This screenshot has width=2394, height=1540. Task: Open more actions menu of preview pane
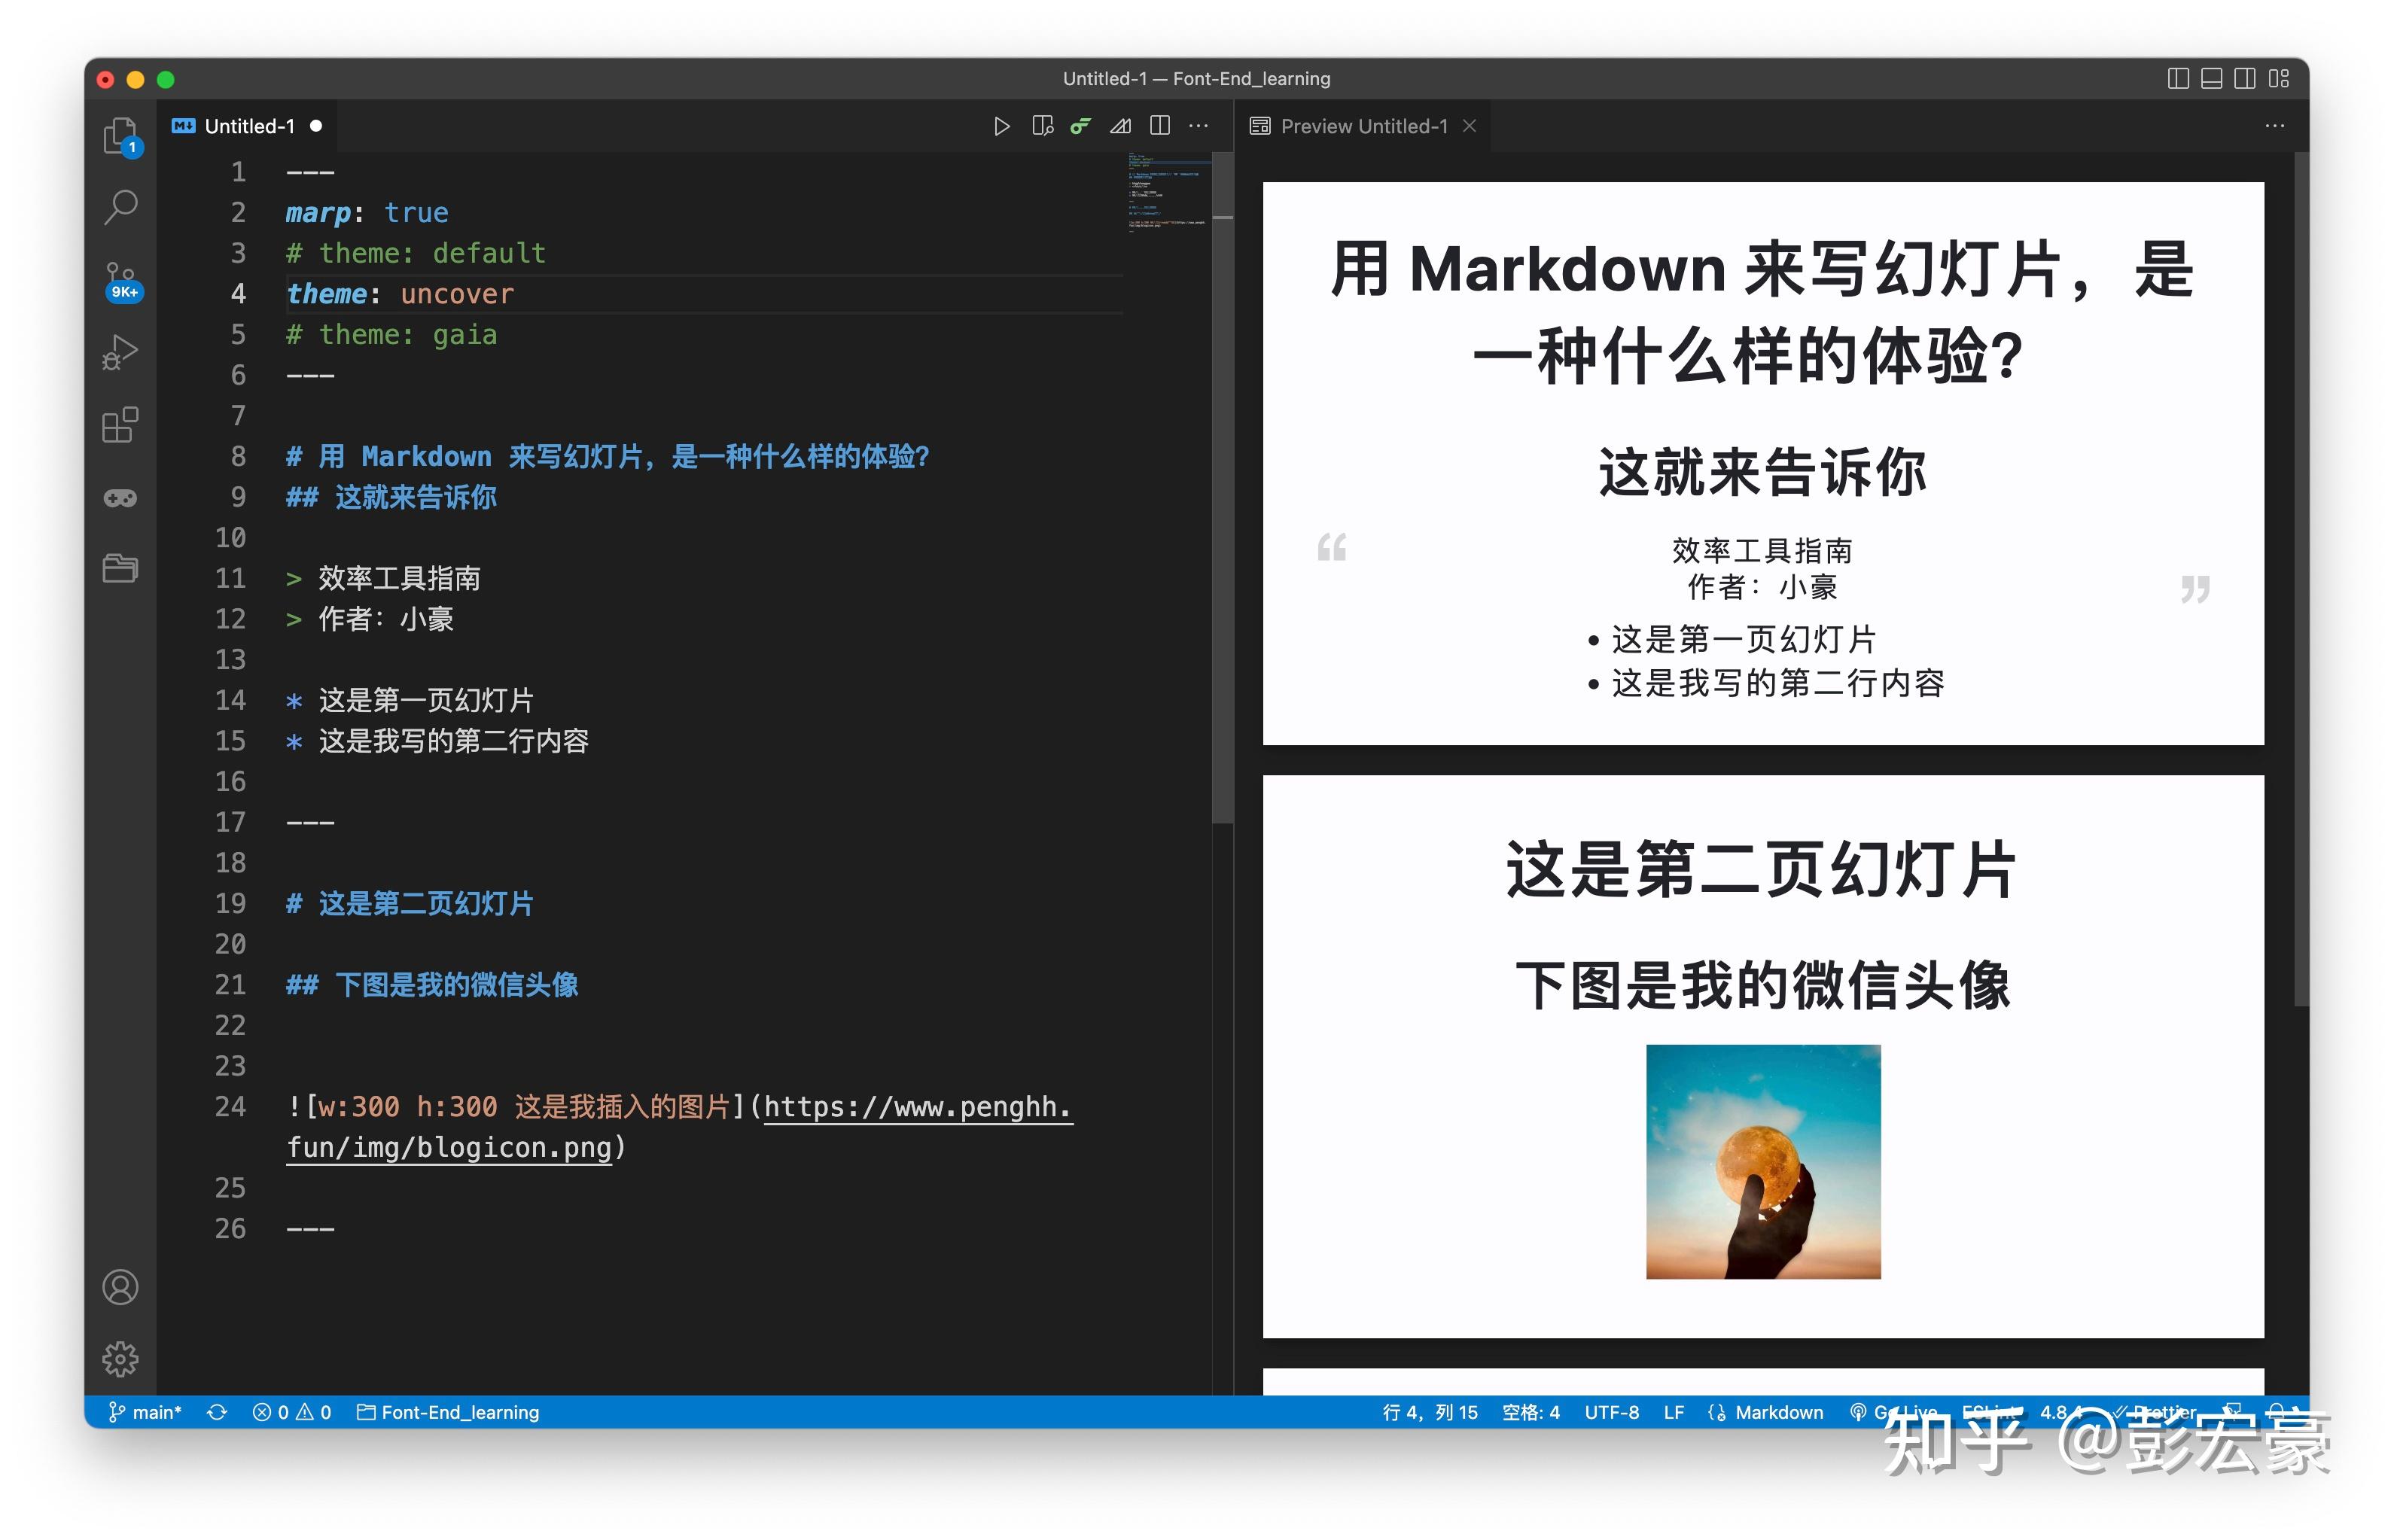(x=2275, y=126)
